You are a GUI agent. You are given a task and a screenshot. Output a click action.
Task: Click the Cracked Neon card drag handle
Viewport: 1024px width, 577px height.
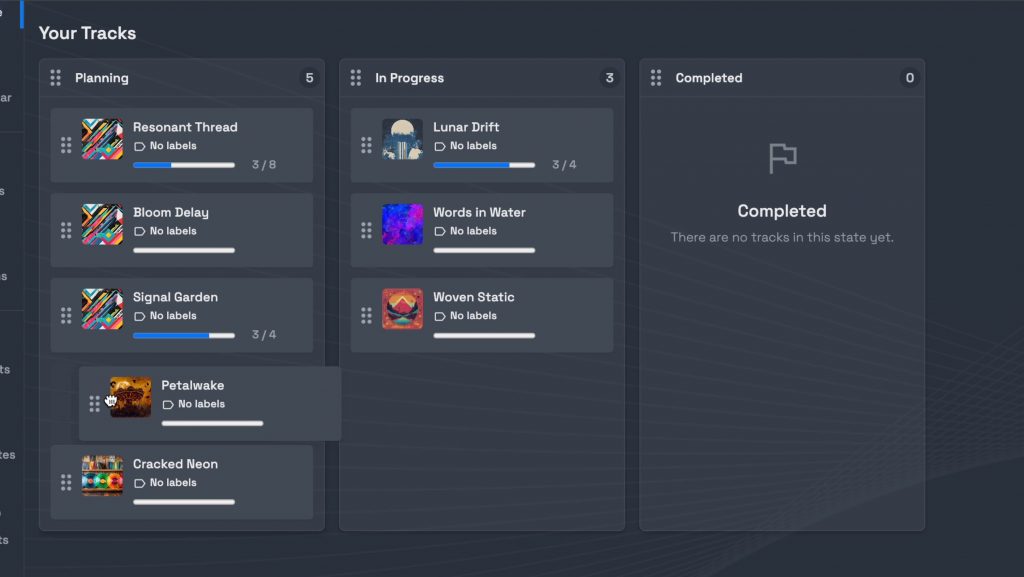tap(66, 482)
